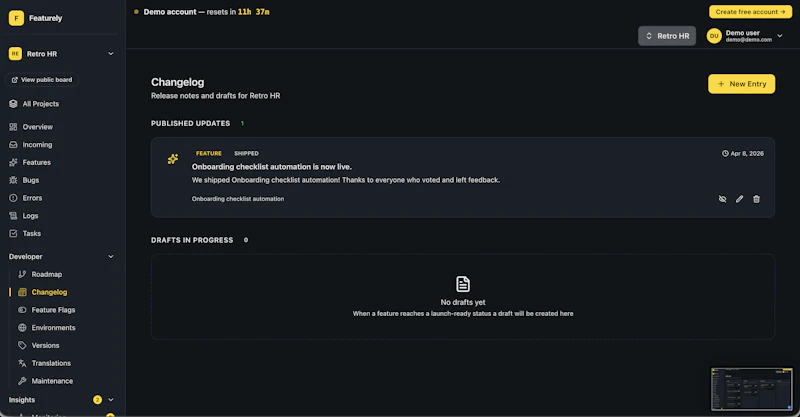Click the All Projects link
Screen dimensions: 800x417
tap(40, 104)
